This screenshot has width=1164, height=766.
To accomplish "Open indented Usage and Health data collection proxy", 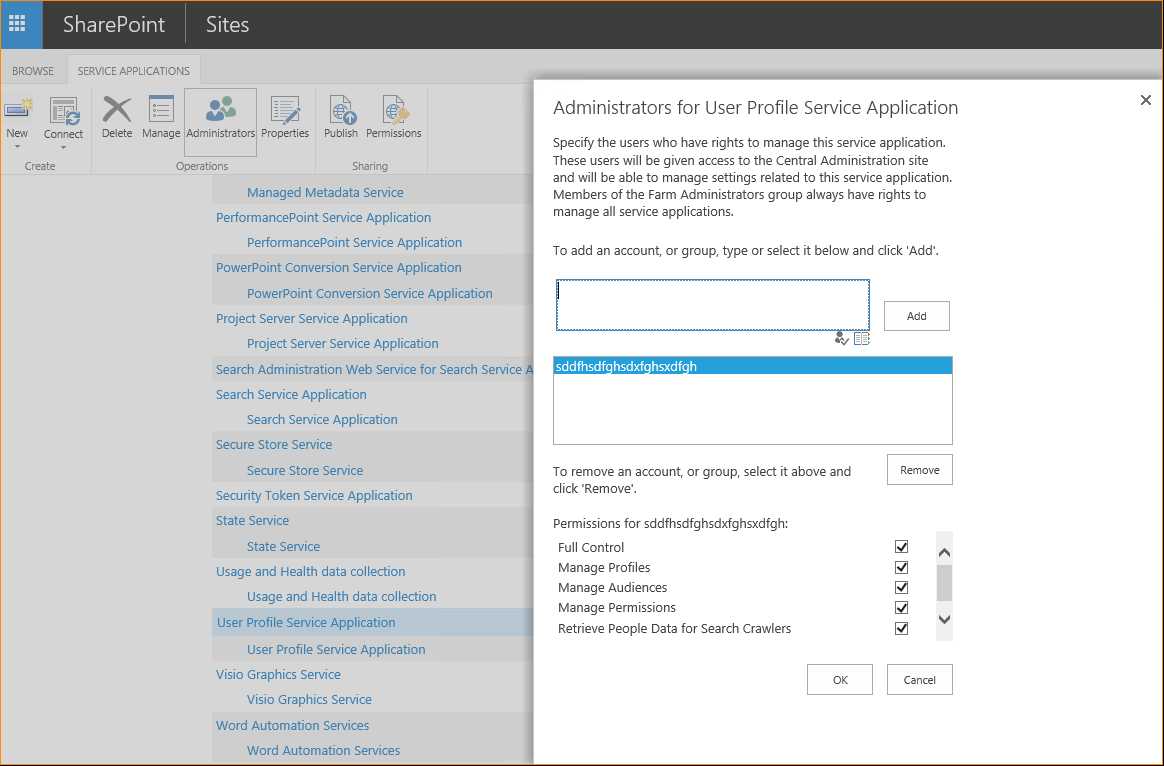I will click(341, 597).
